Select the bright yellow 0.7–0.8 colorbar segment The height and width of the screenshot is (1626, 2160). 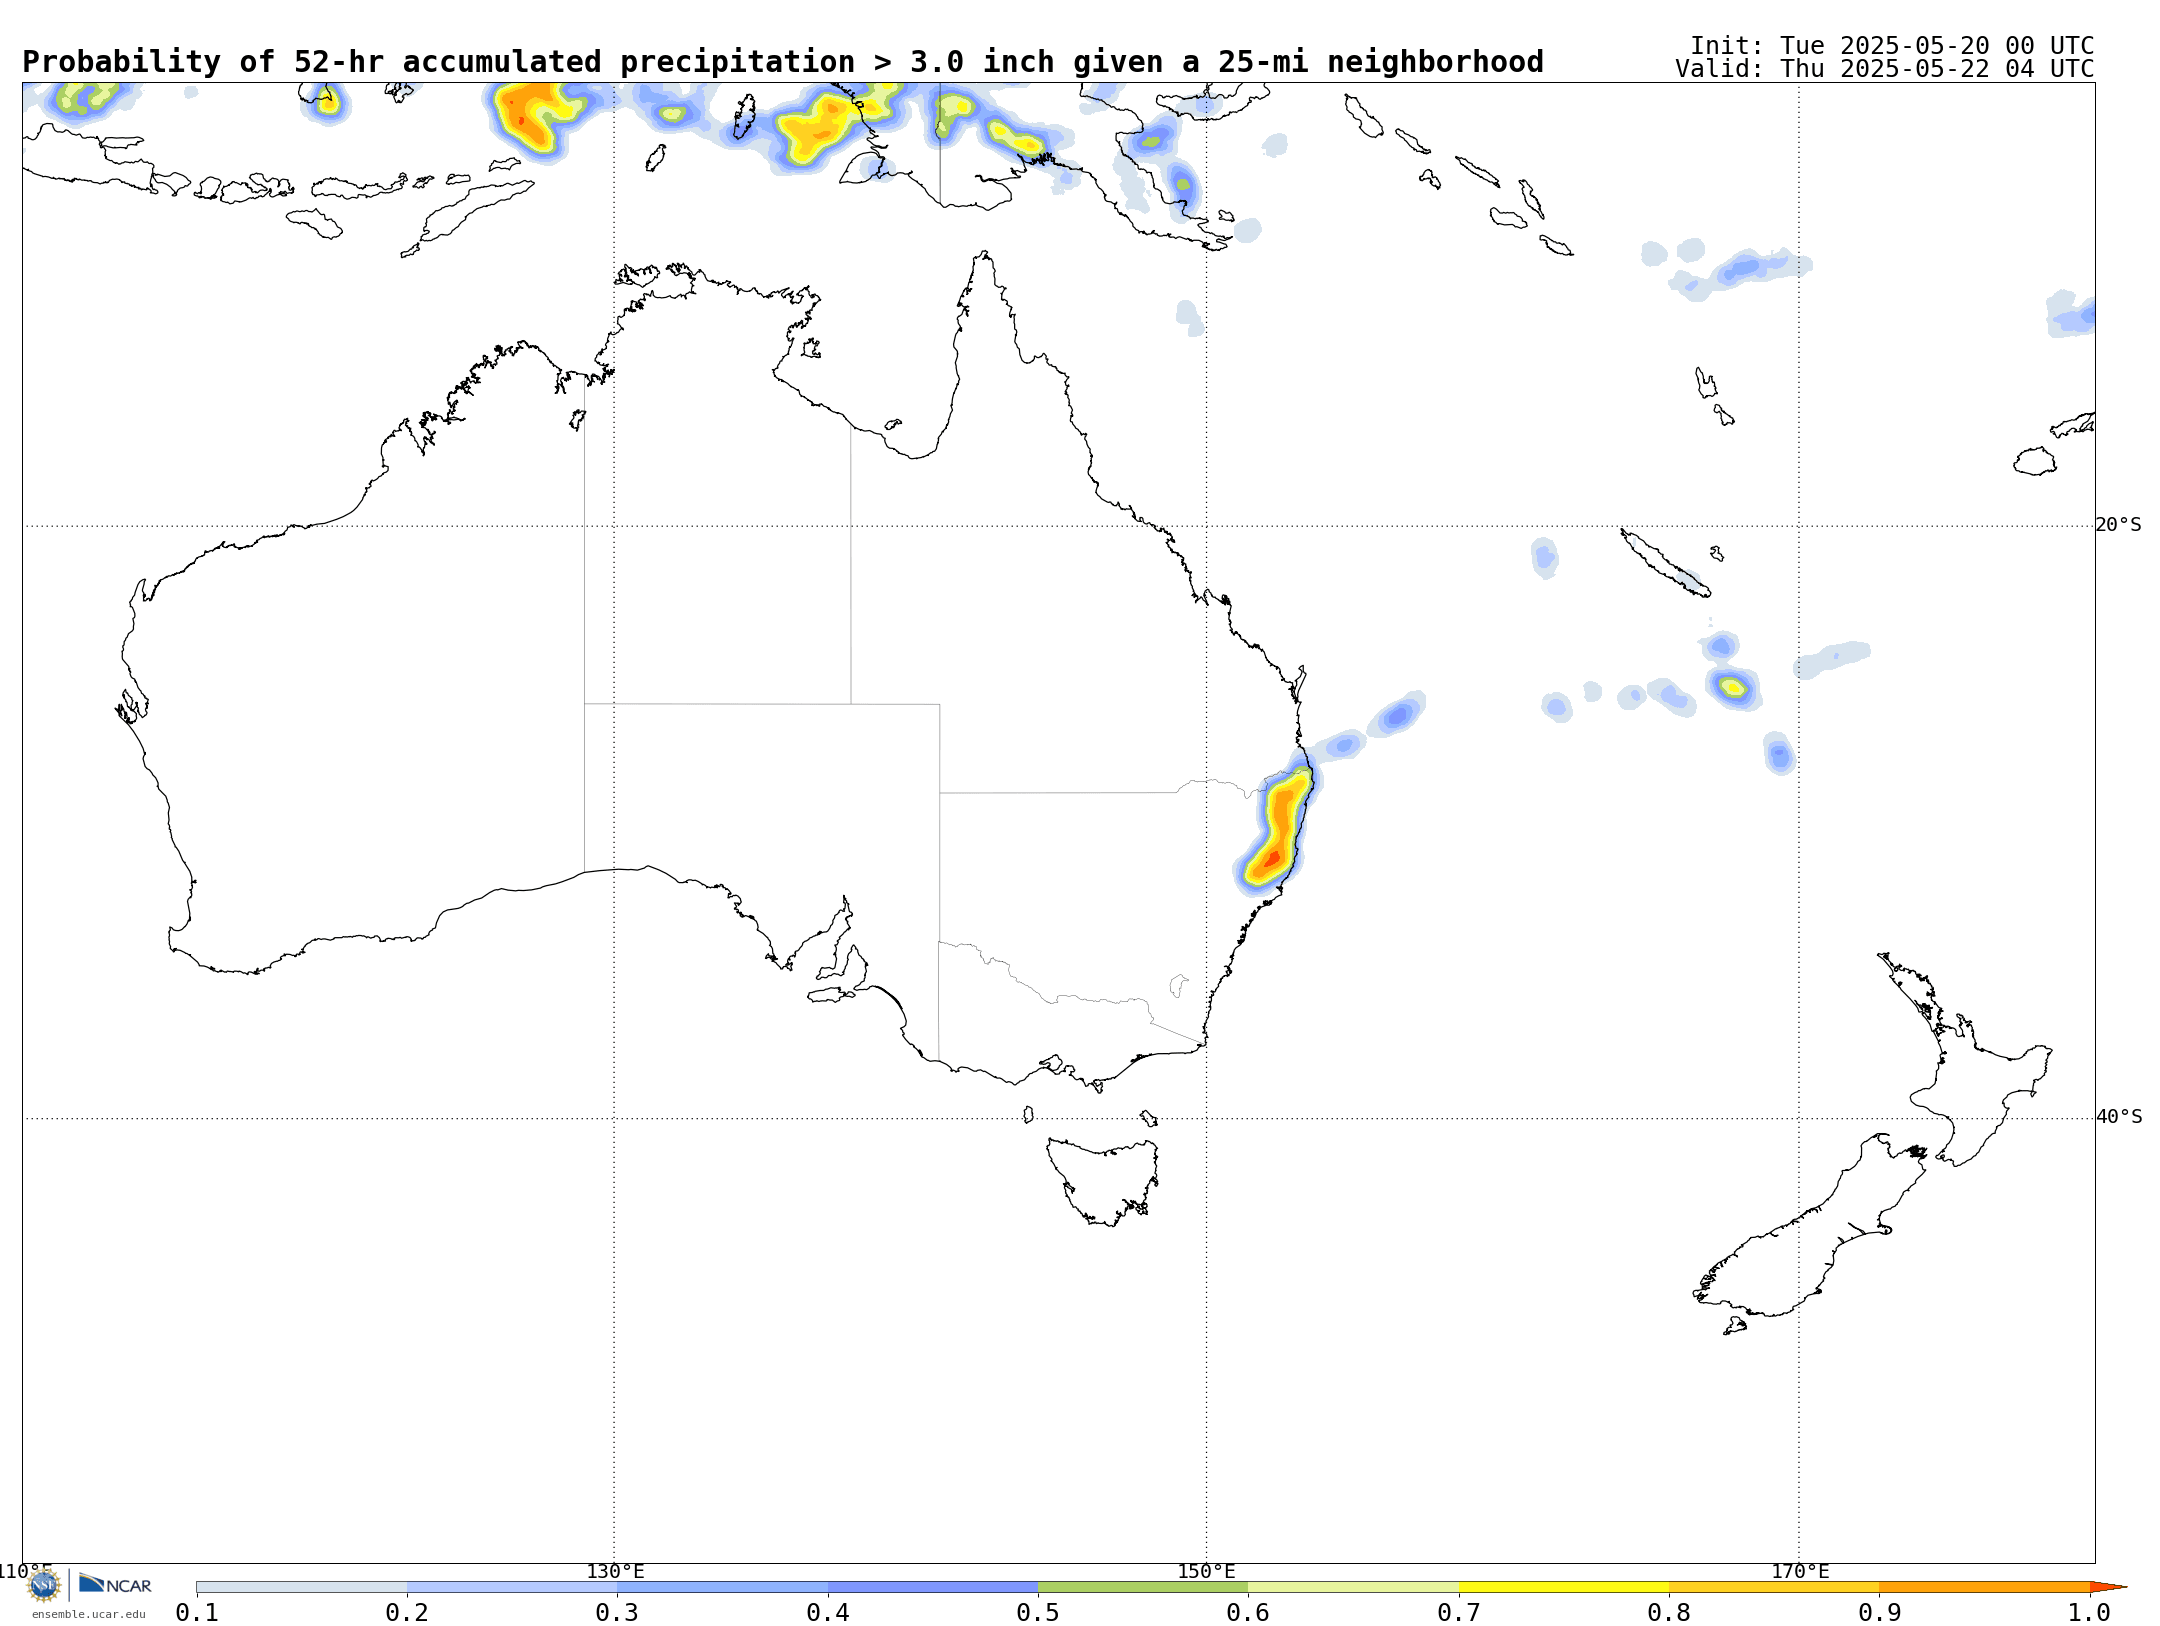pyautogui.click(x=1564, y=1587)
